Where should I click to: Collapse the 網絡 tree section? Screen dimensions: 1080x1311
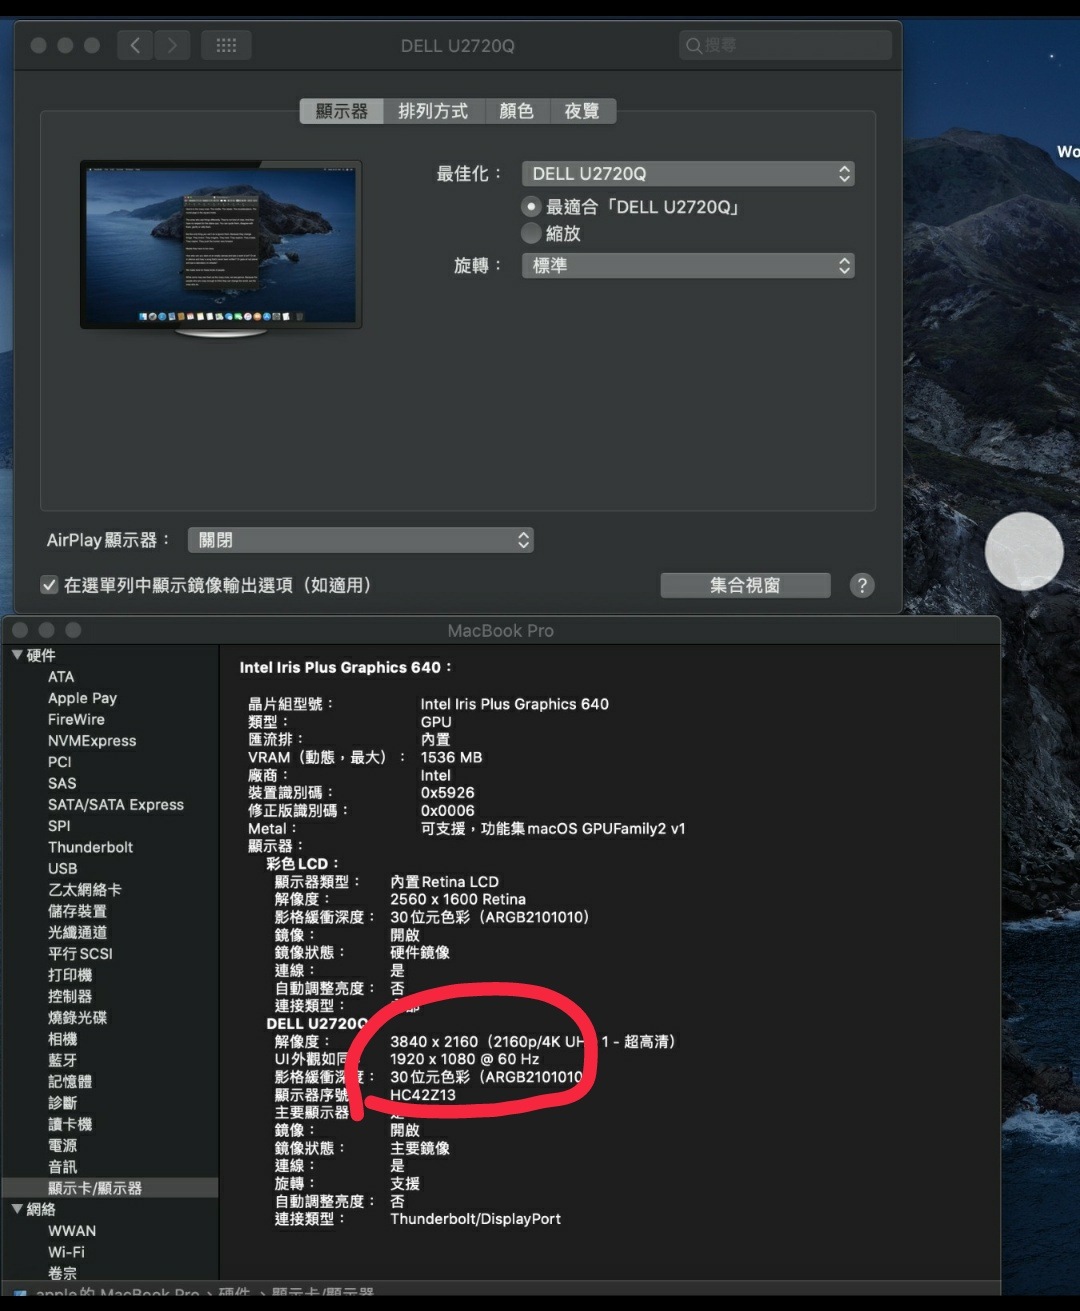pos(17,1209)
